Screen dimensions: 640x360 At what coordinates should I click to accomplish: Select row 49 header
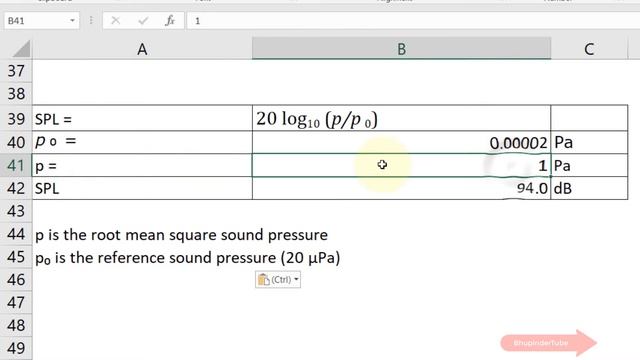click(x=16, y=348)
